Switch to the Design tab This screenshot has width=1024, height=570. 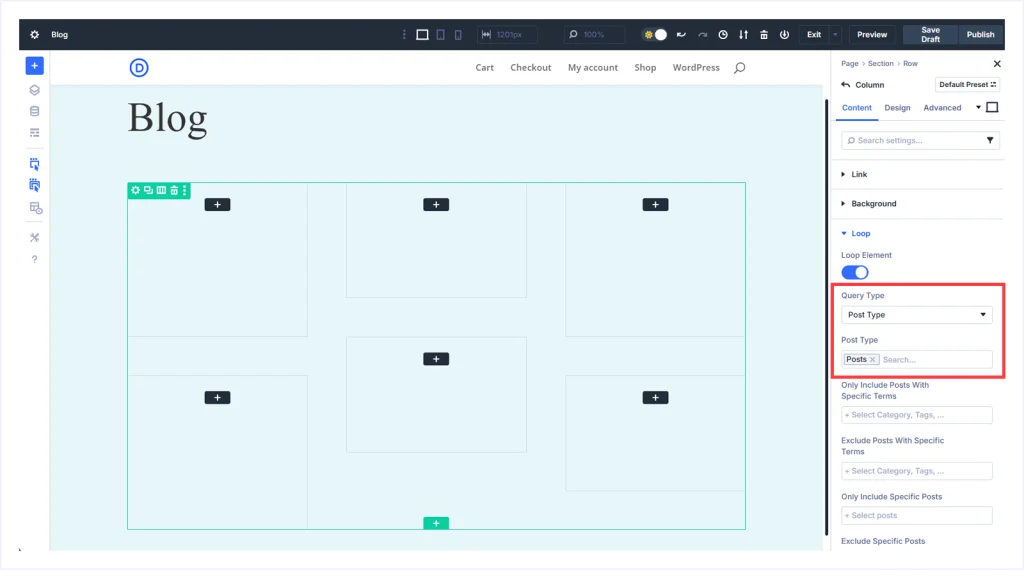click(x=897, y=108)
